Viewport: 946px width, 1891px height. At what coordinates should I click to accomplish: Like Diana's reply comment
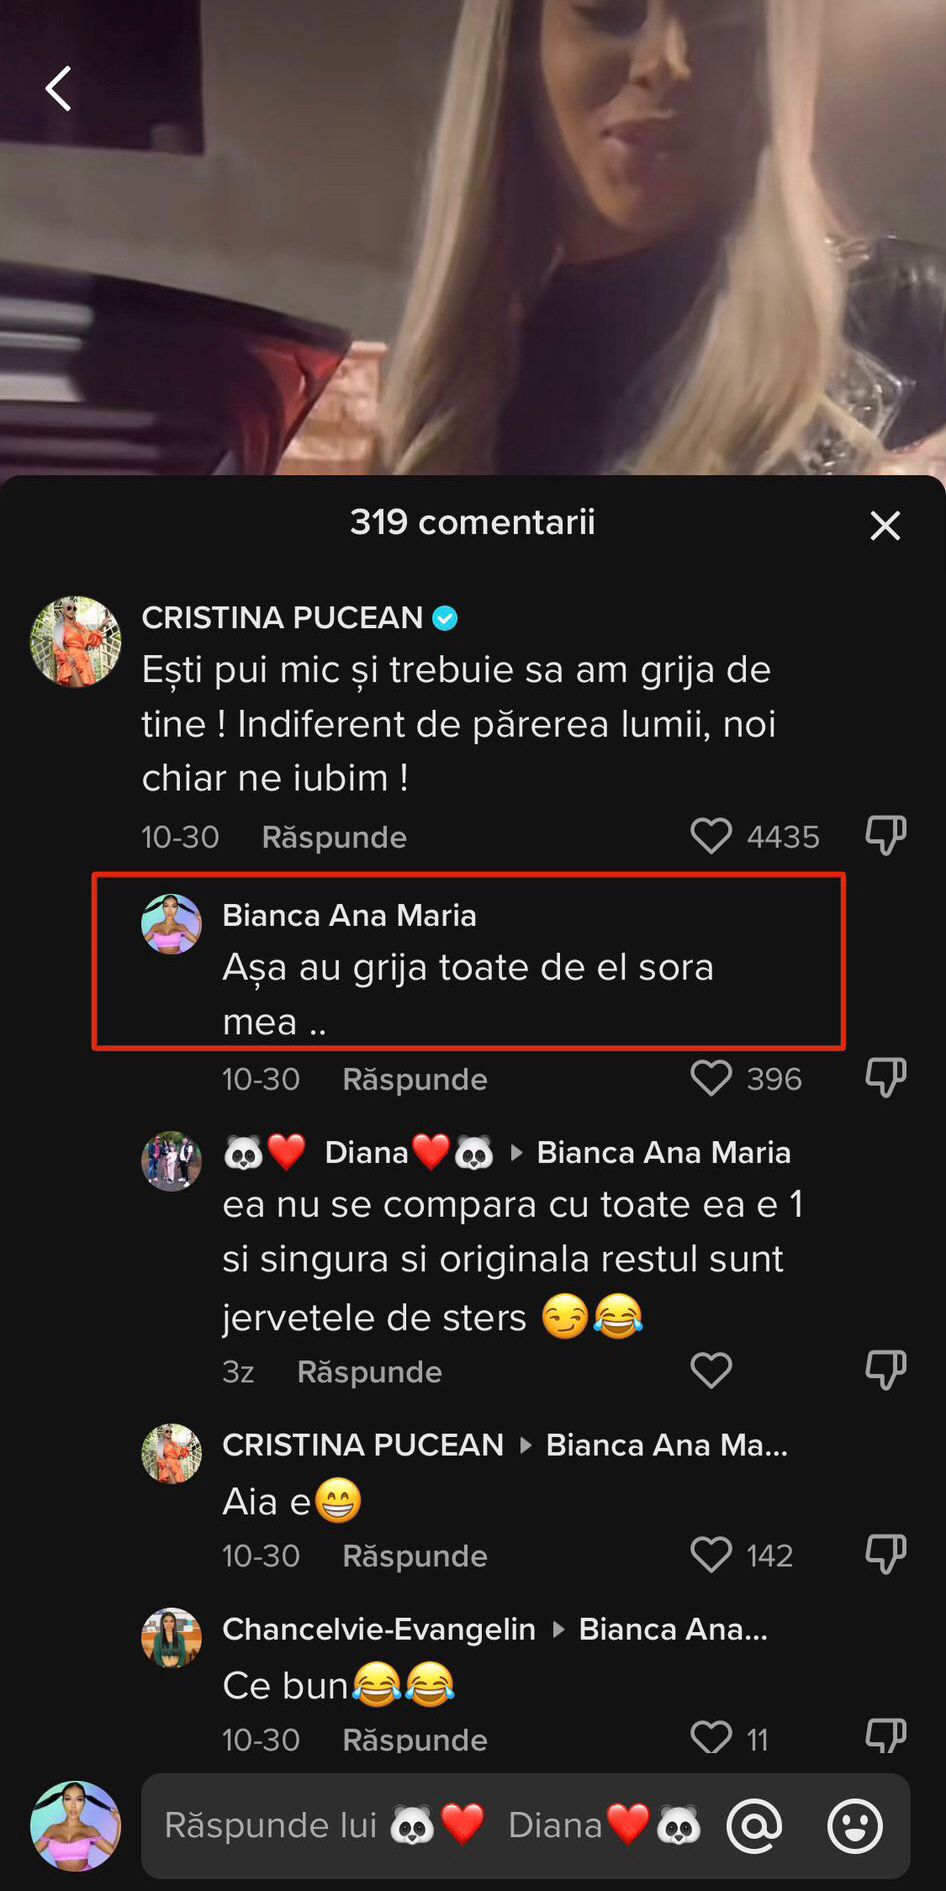pos(711,1370)
